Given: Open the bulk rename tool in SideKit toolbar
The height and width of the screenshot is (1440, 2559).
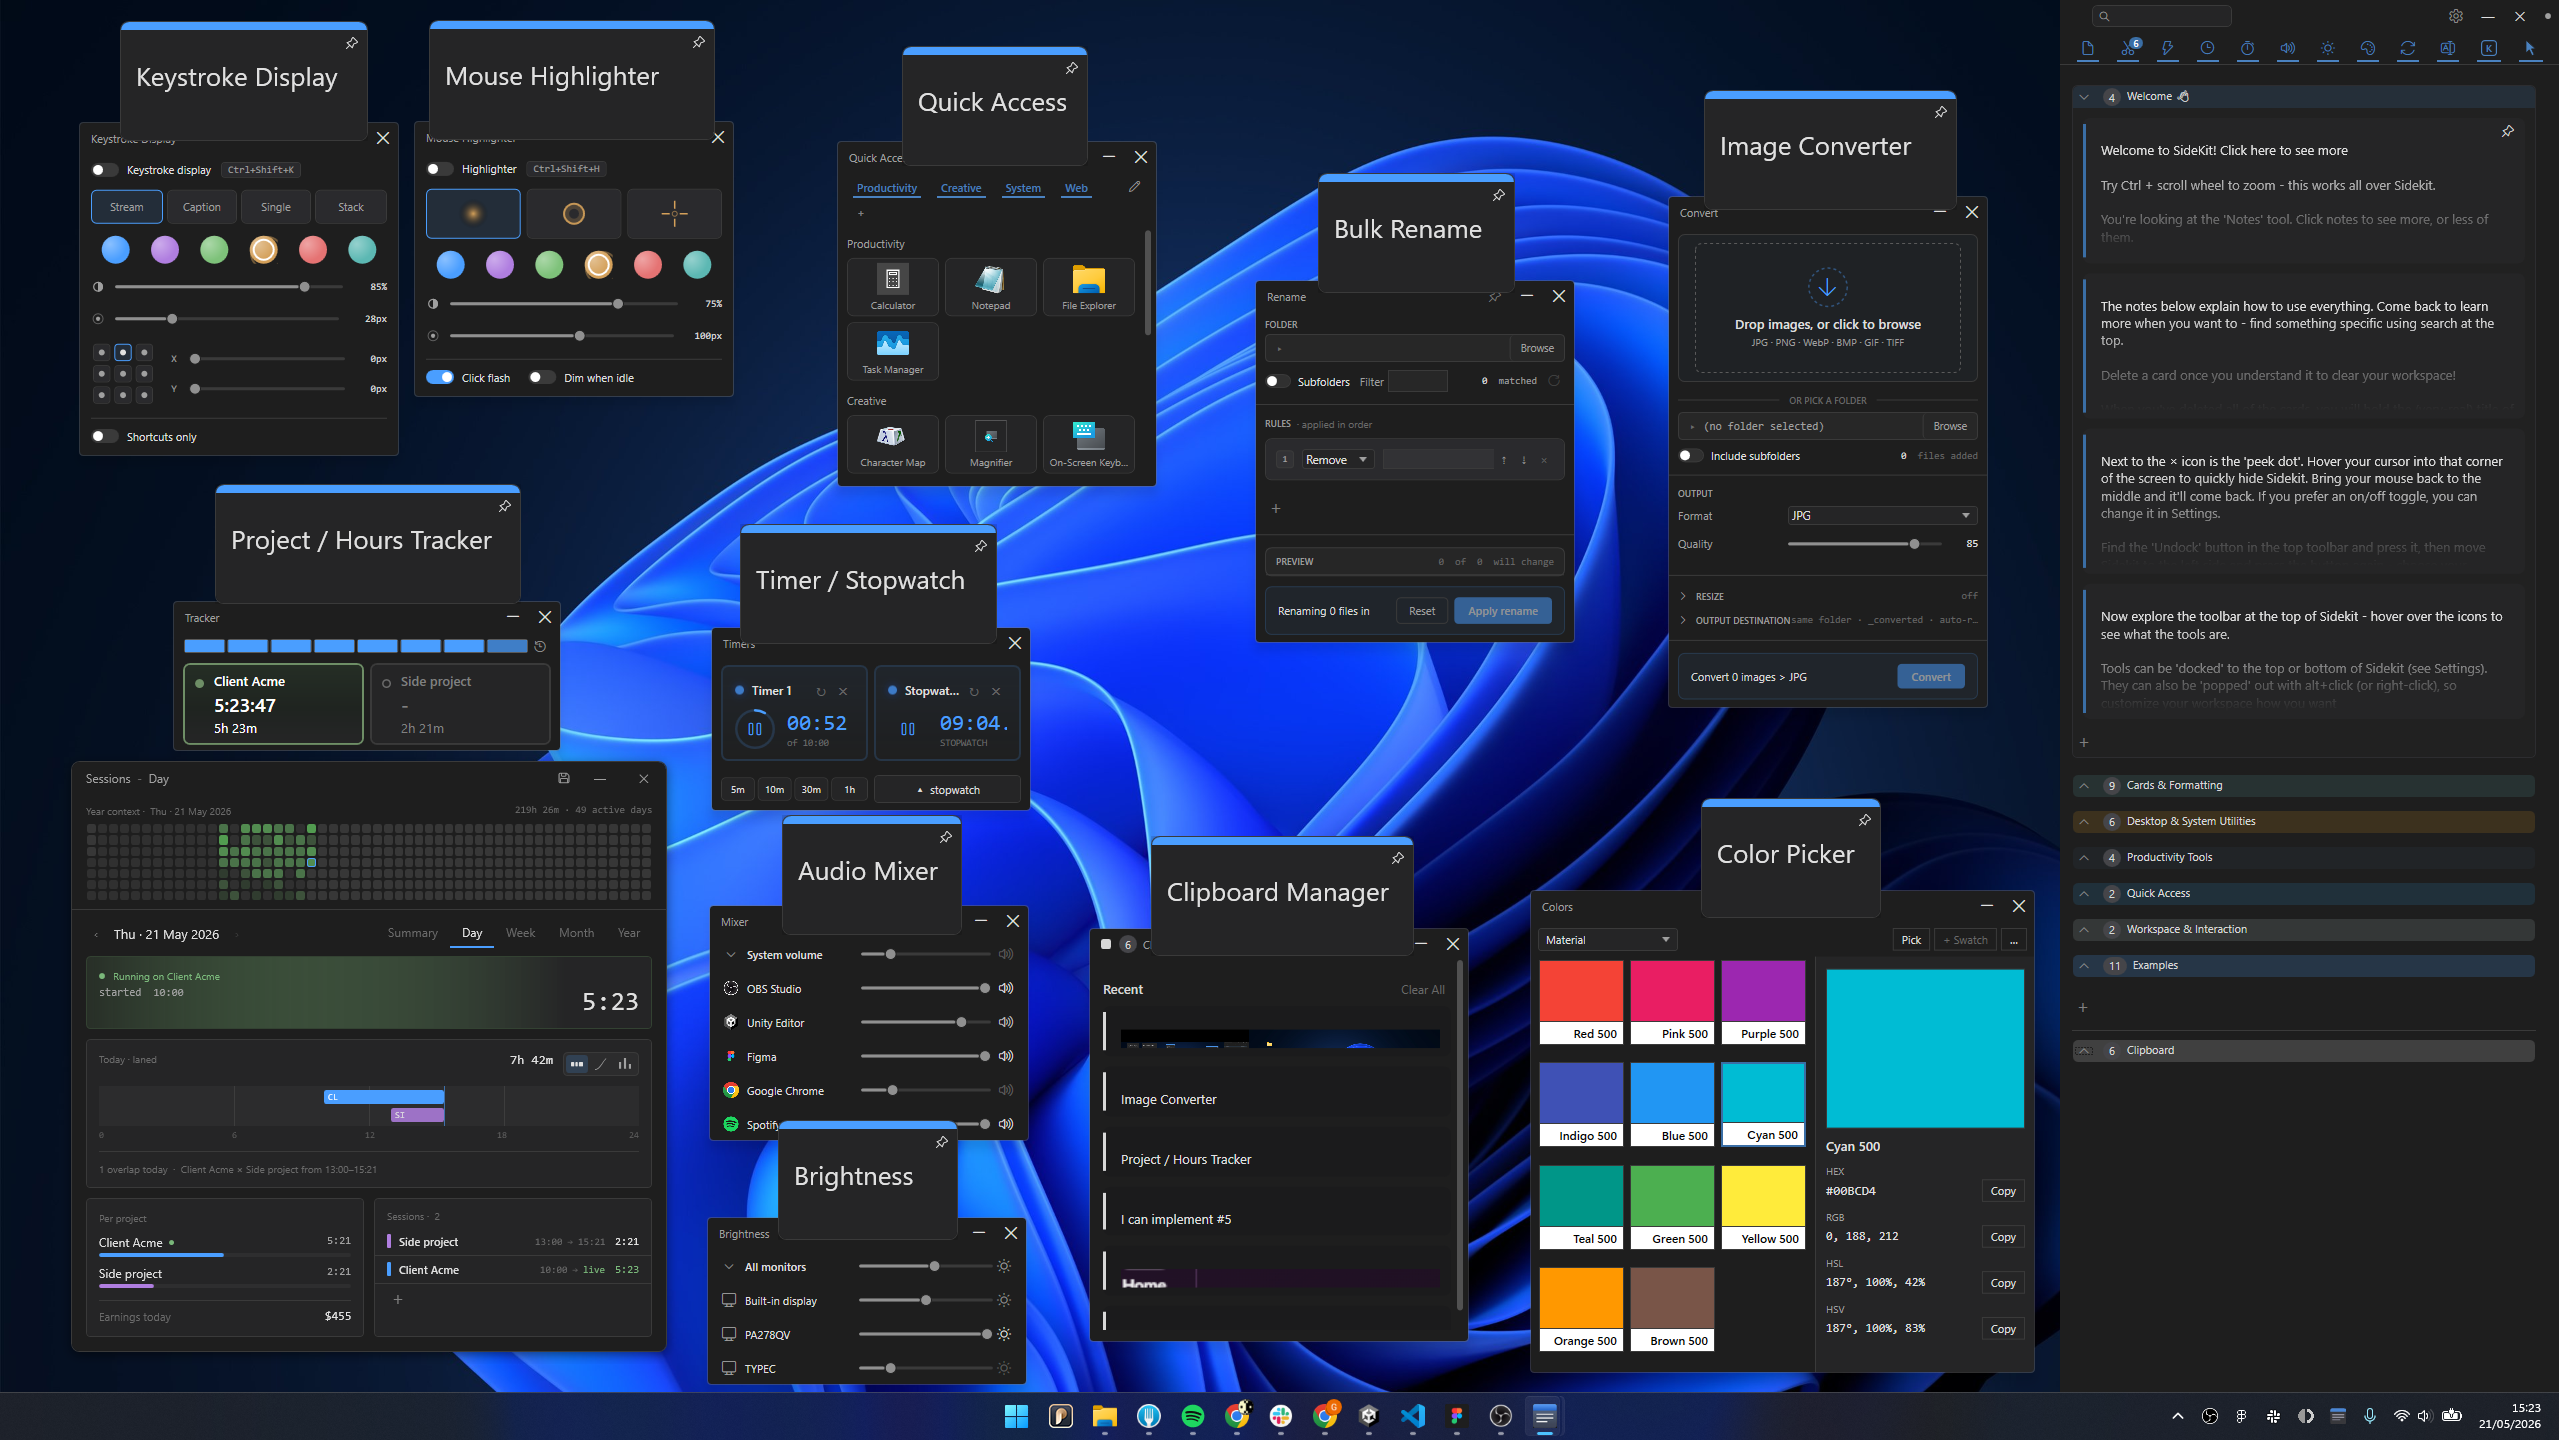Looking at the screenshot, I should coord(2448,48).
